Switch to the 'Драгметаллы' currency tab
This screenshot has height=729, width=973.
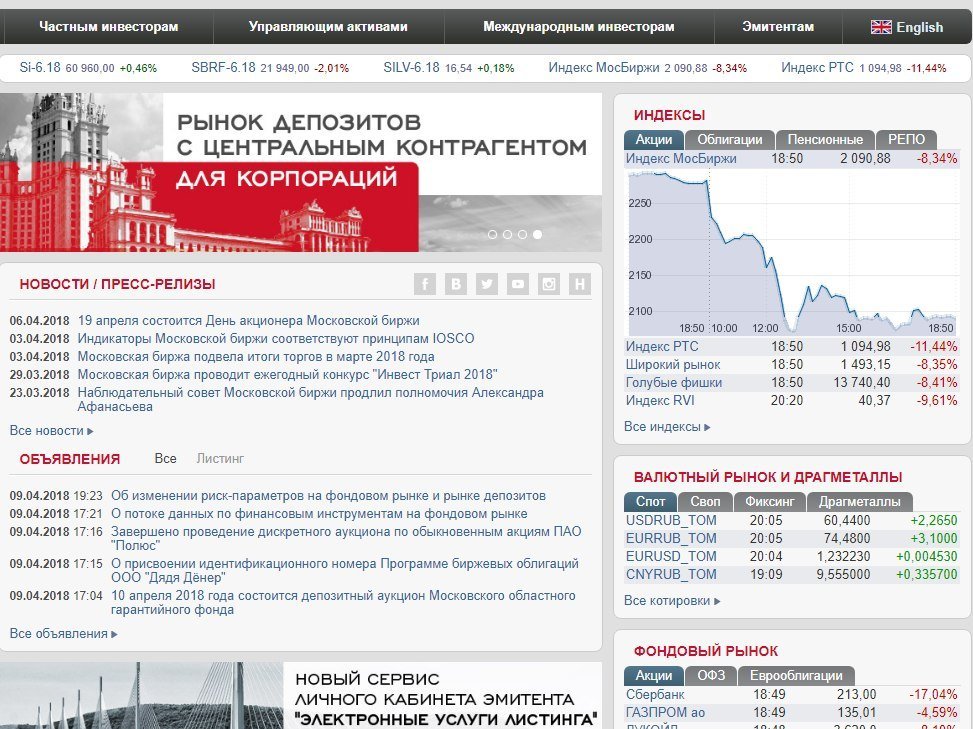click(x=859, y=502)
